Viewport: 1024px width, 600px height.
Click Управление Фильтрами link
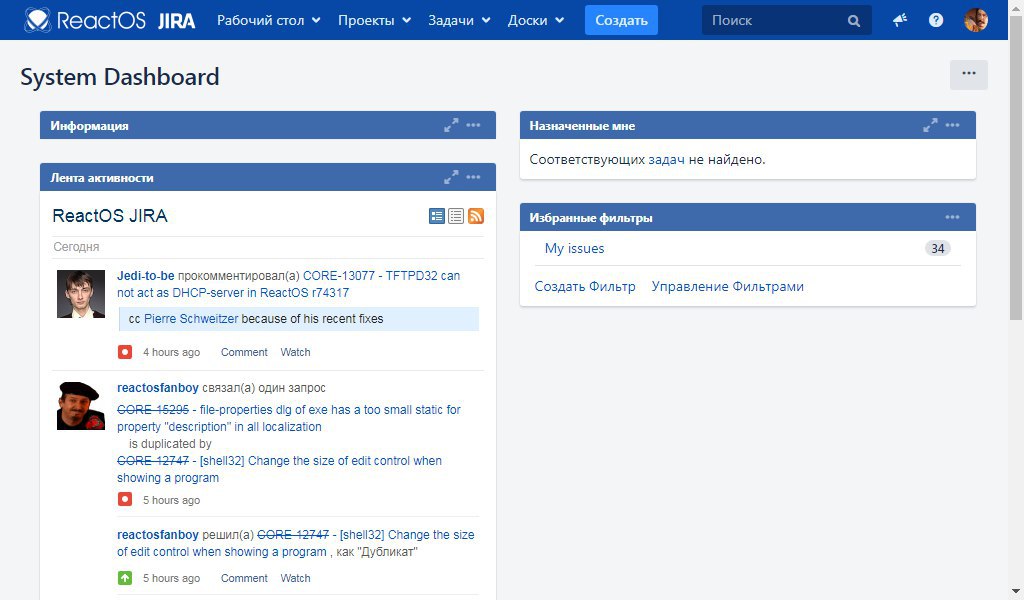[x=728, y=287]
